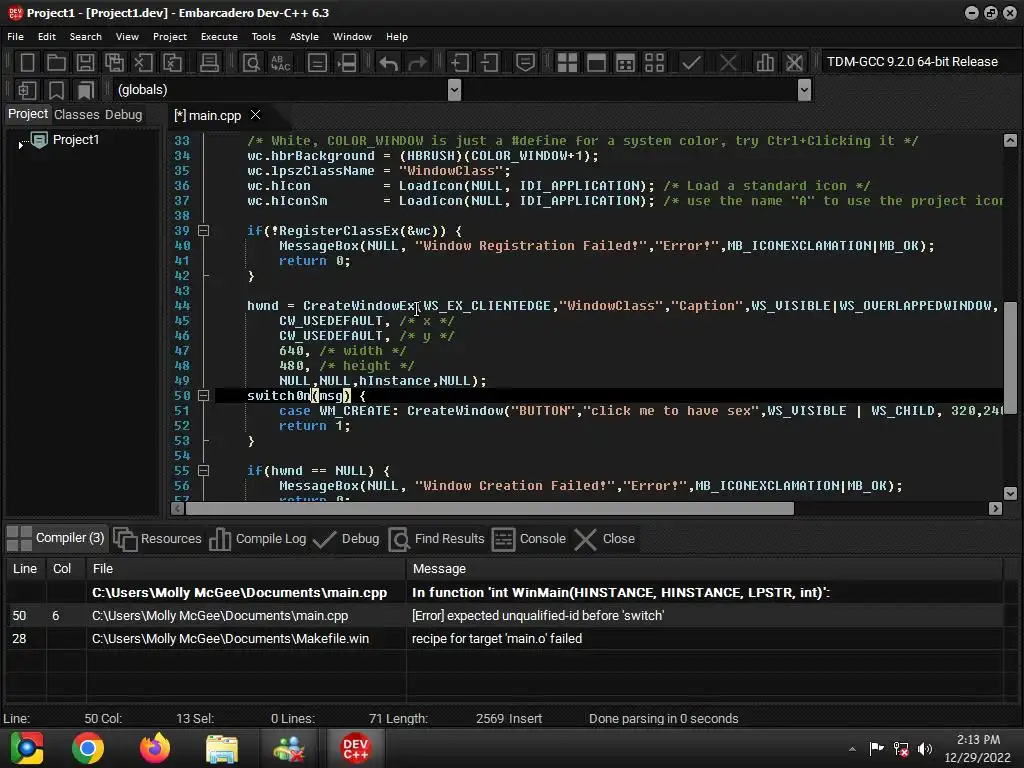
Task: Click the Undo arrow icon
Action: pyautogui.click(x=389, y=63)
